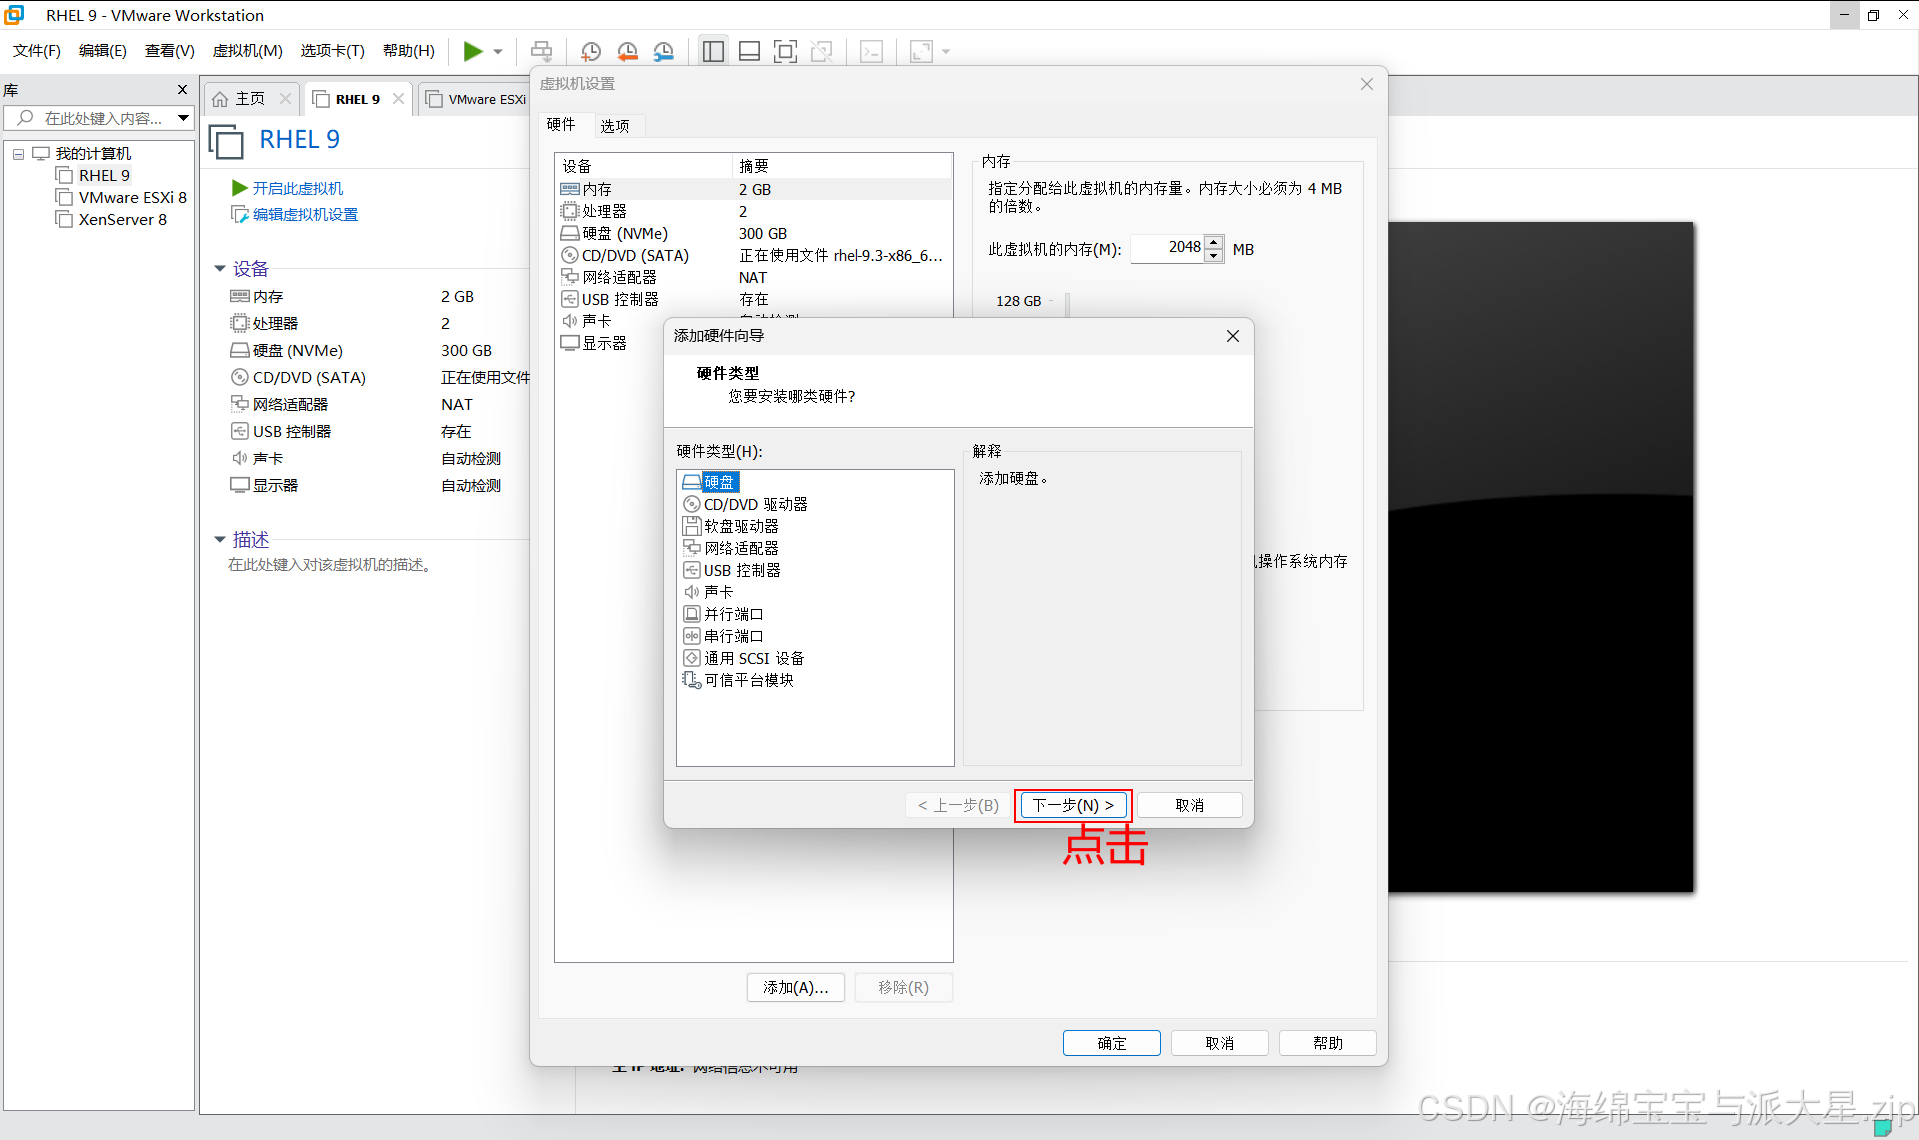Viewport: 1919px width, 1140px height.
Task: Click the green power-on play icon in toolbar
Action: pos(473,51)
